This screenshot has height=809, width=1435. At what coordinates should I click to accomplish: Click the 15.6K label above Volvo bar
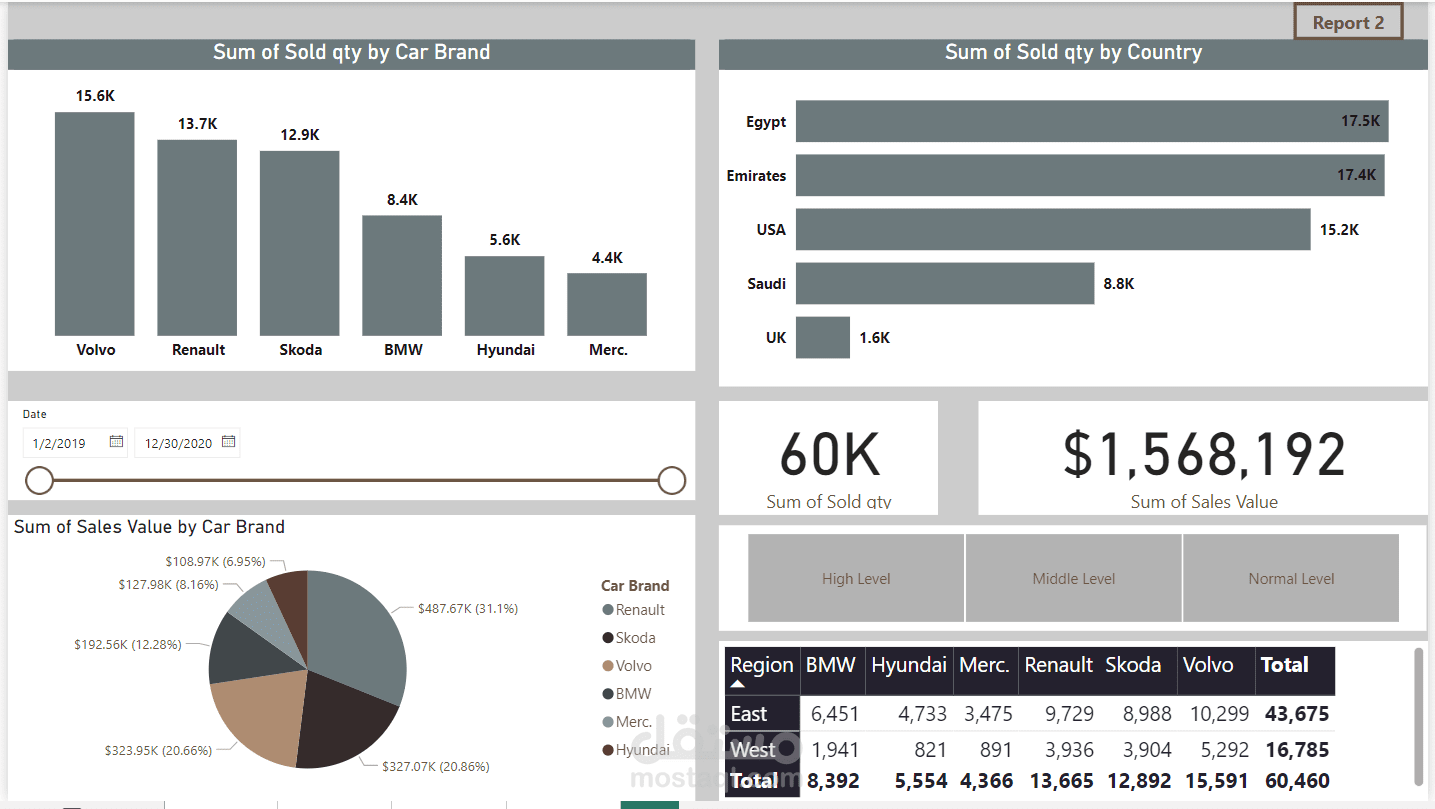[95, 96]
